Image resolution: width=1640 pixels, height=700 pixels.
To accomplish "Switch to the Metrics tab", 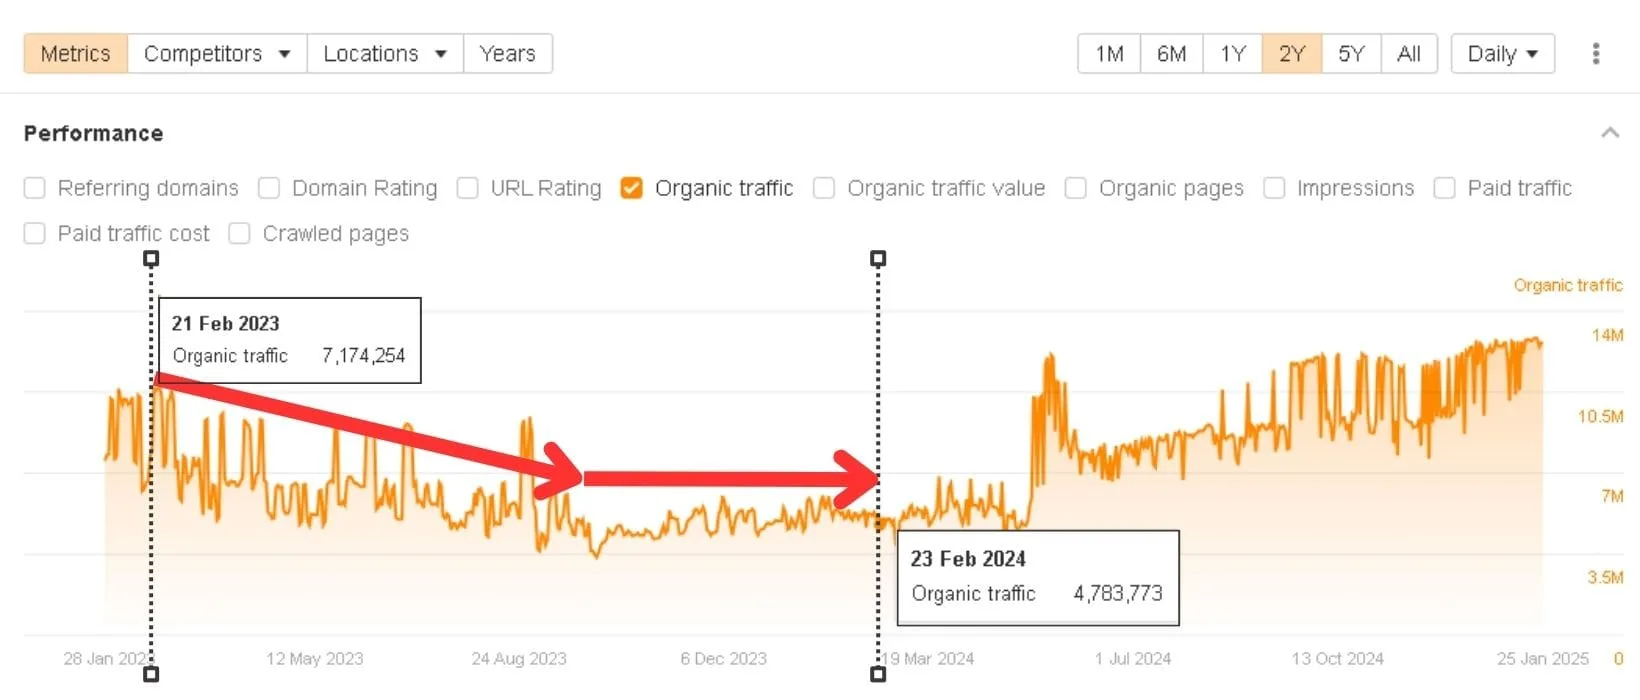I will click(x=76, y=54).
